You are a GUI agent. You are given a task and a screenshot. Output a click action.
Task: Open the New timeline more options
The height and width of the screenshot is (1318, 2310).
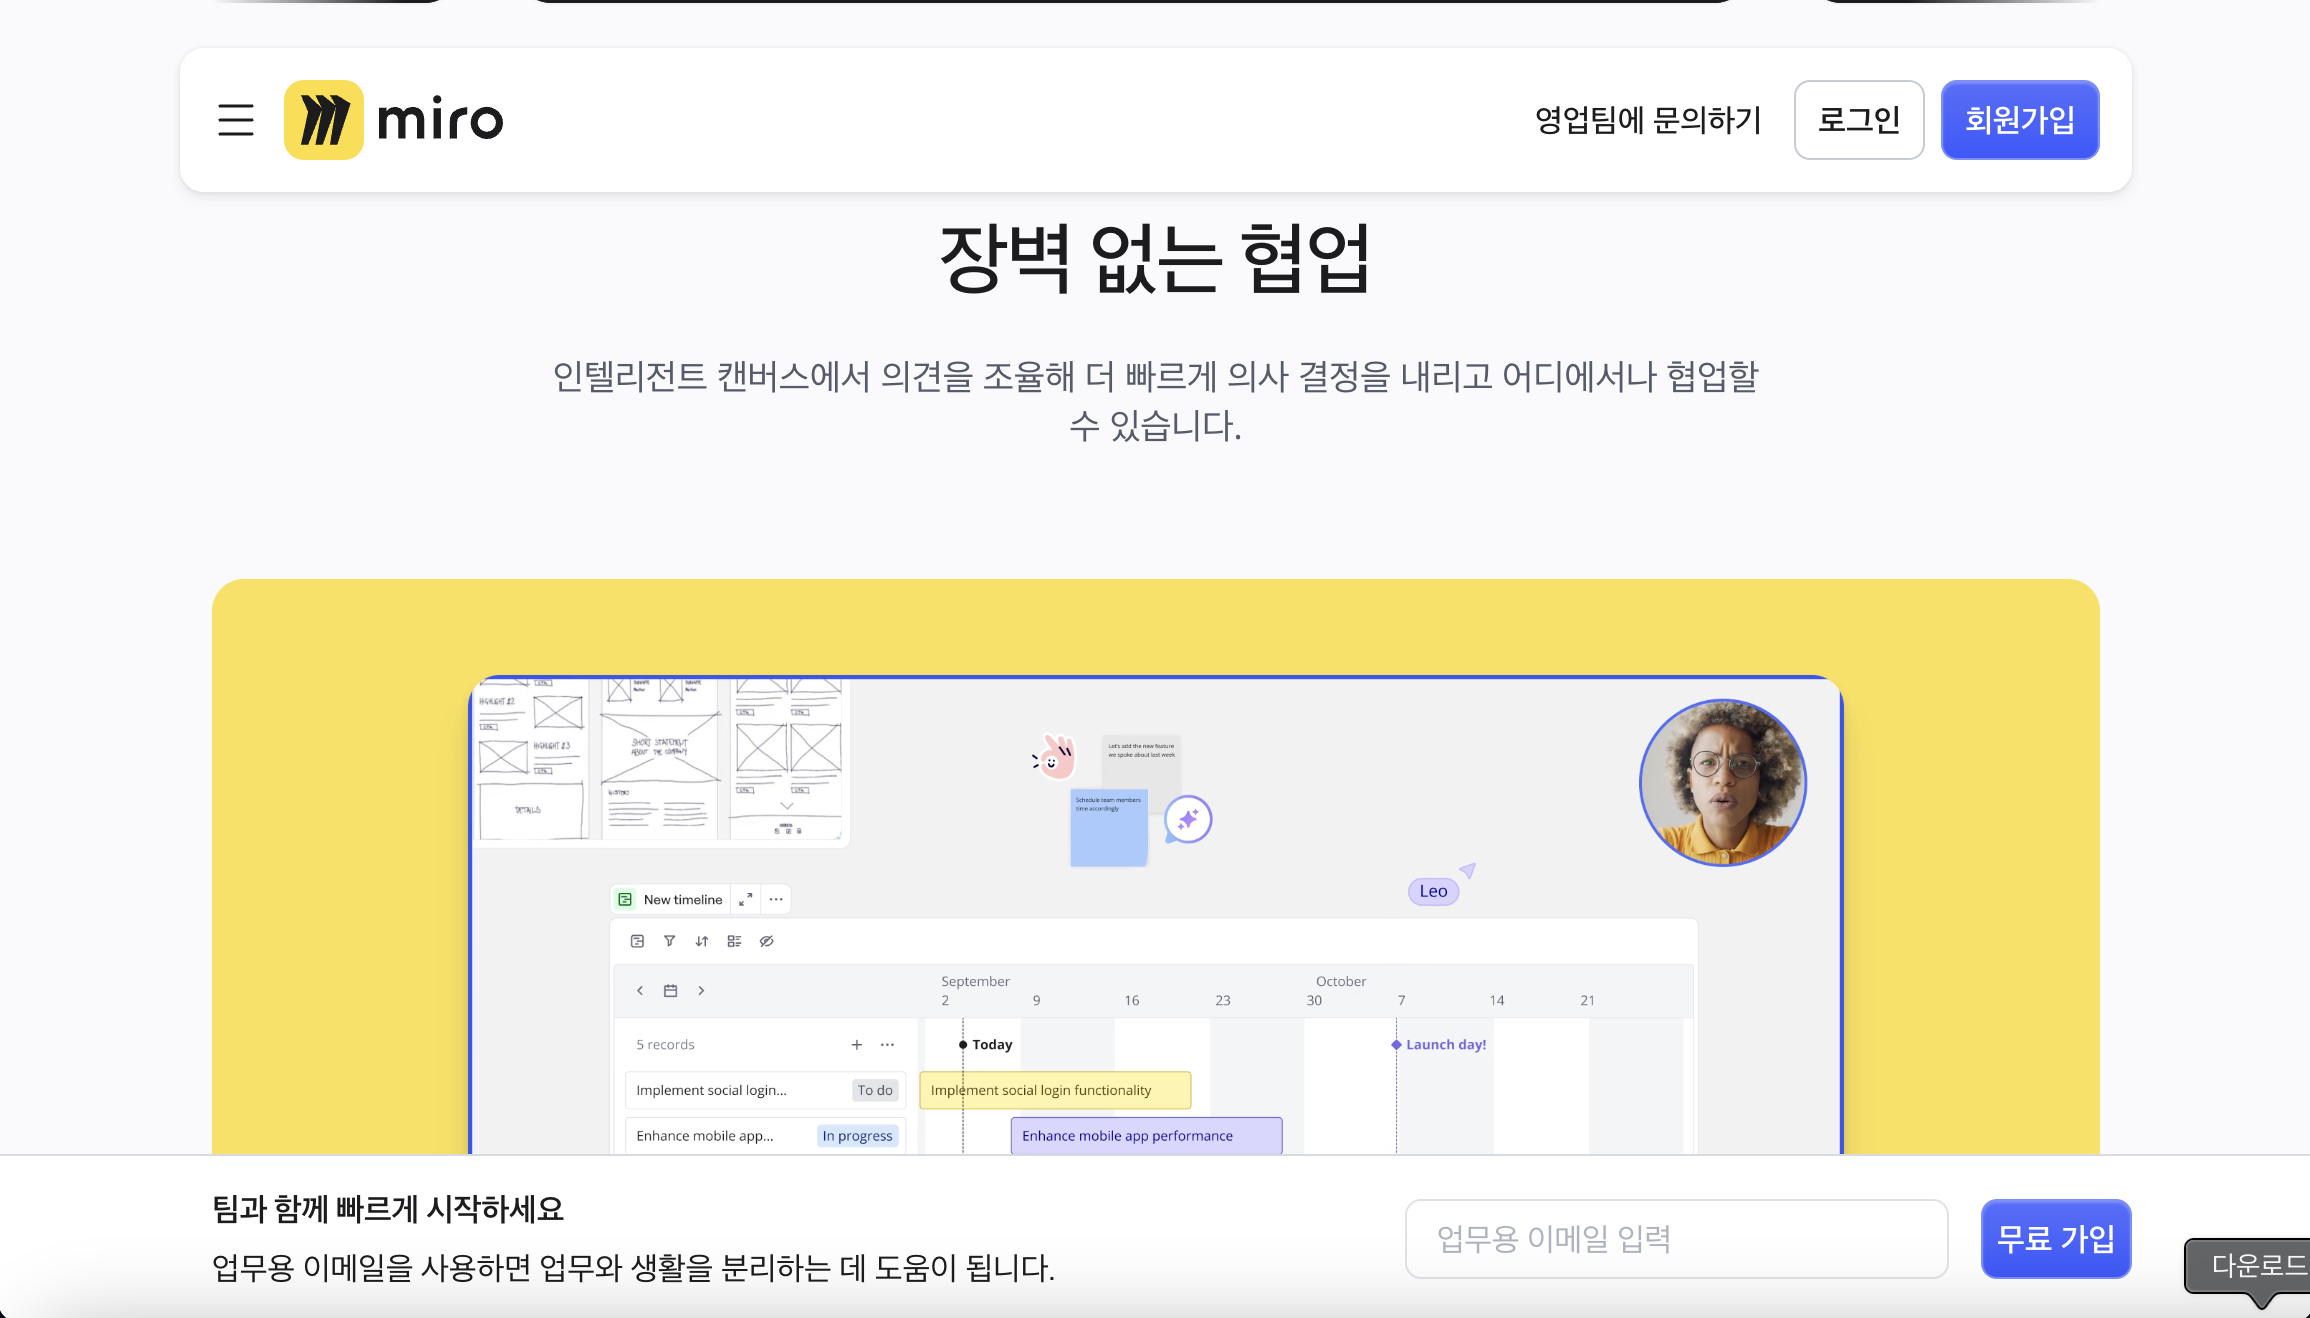[776, 900]
